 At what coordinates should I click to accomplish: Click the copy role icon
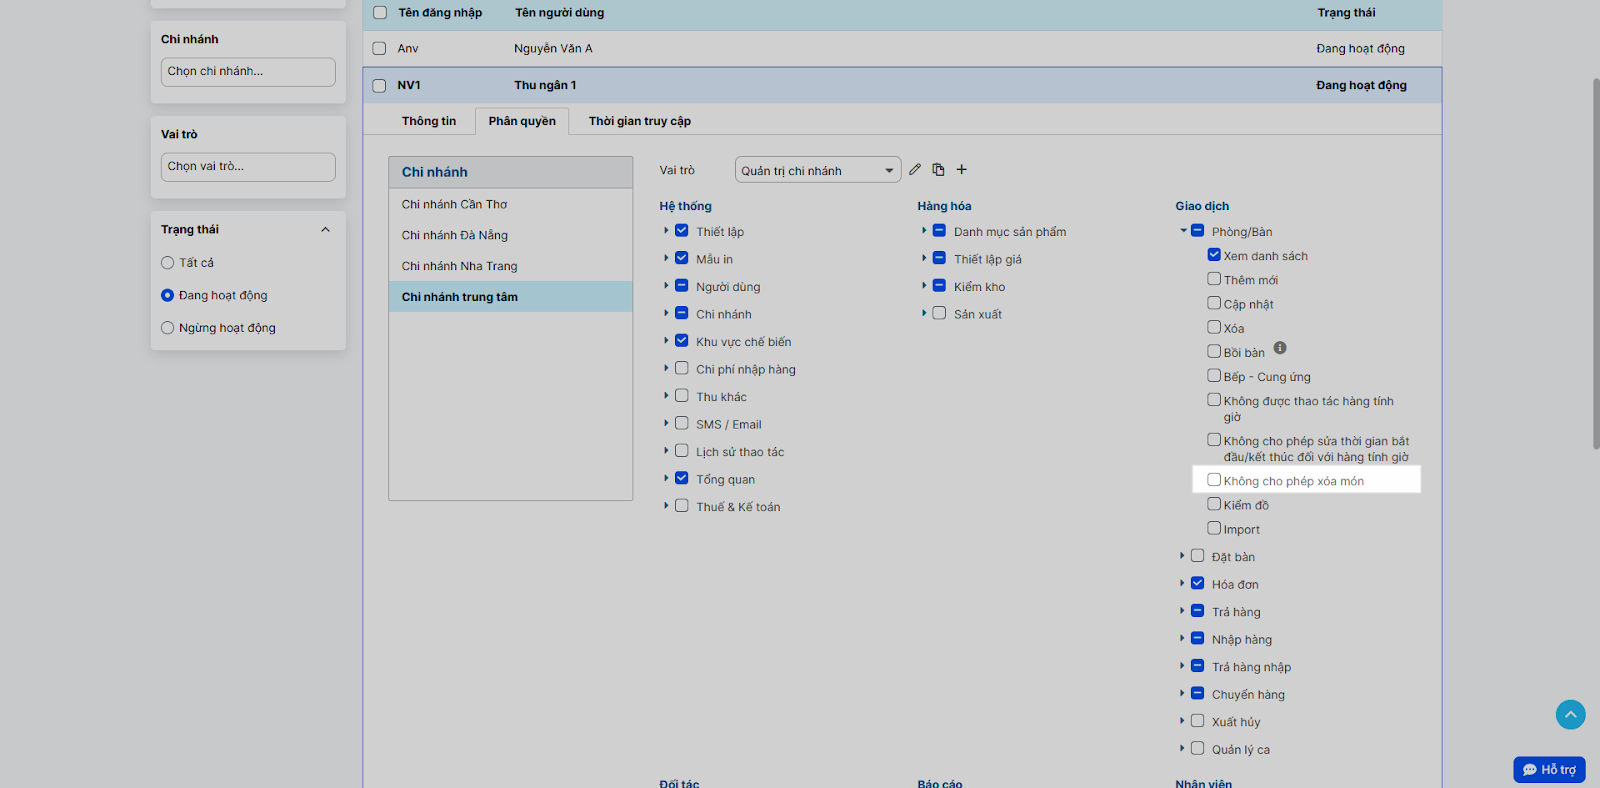tap(938, 170)
